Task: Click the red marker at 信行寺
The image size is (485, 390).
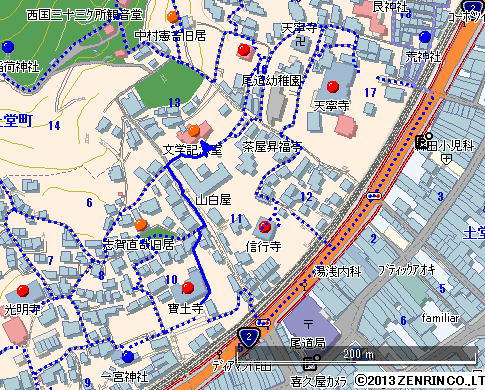Action: pyautogui.click(x=265, y=226)
